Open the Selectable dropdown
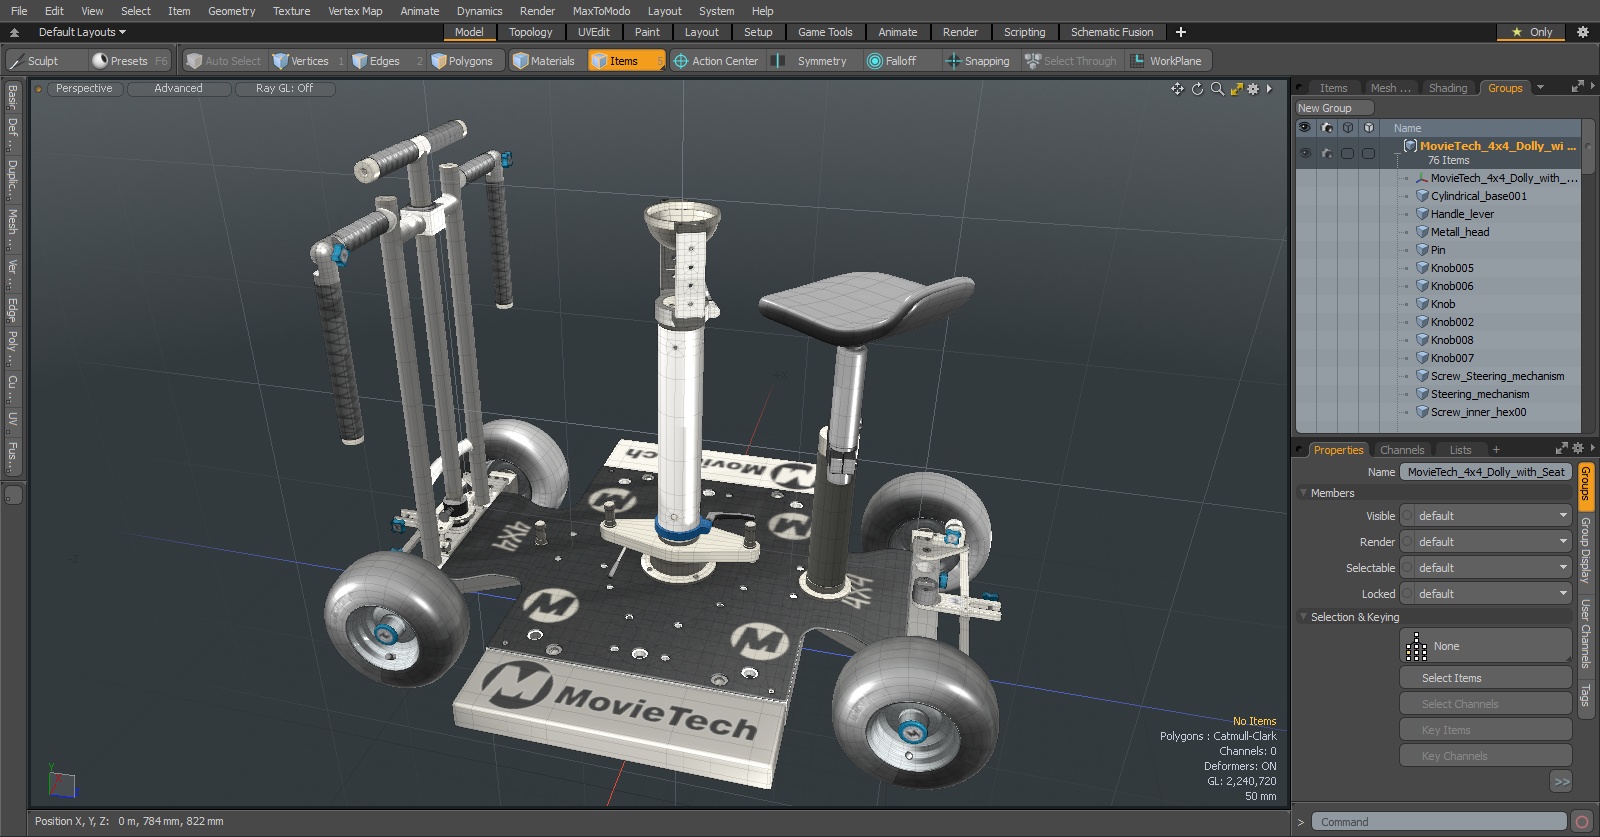The image size is (1600, 837). pyautogui.click(x=1486, y=568)
